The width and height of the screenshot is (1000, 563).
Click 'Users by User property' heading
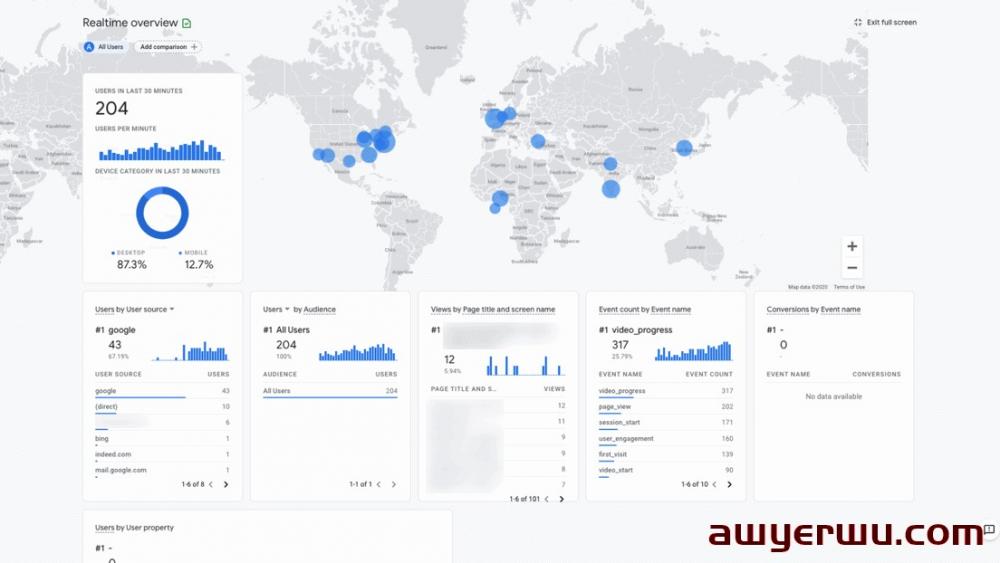[x=134, y=528]
